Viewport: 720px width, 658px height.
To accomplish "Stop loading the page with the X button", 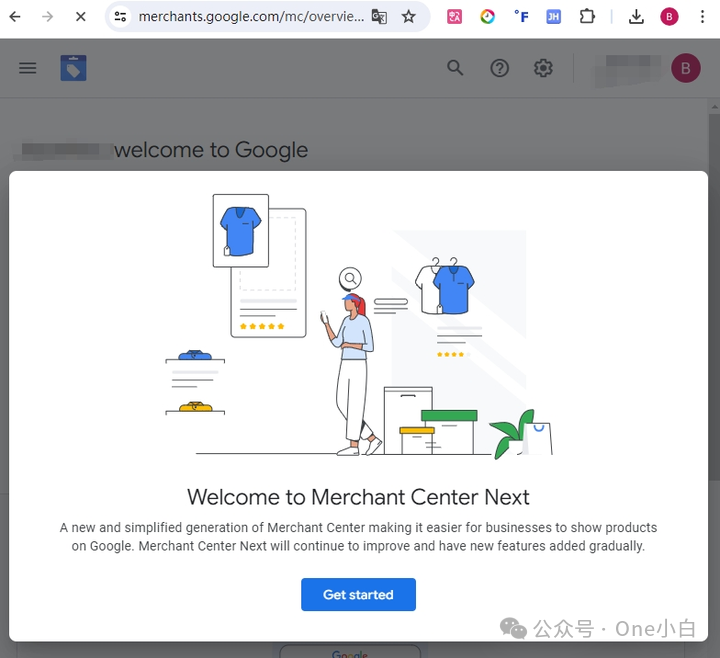I will (x=80, y=17).
